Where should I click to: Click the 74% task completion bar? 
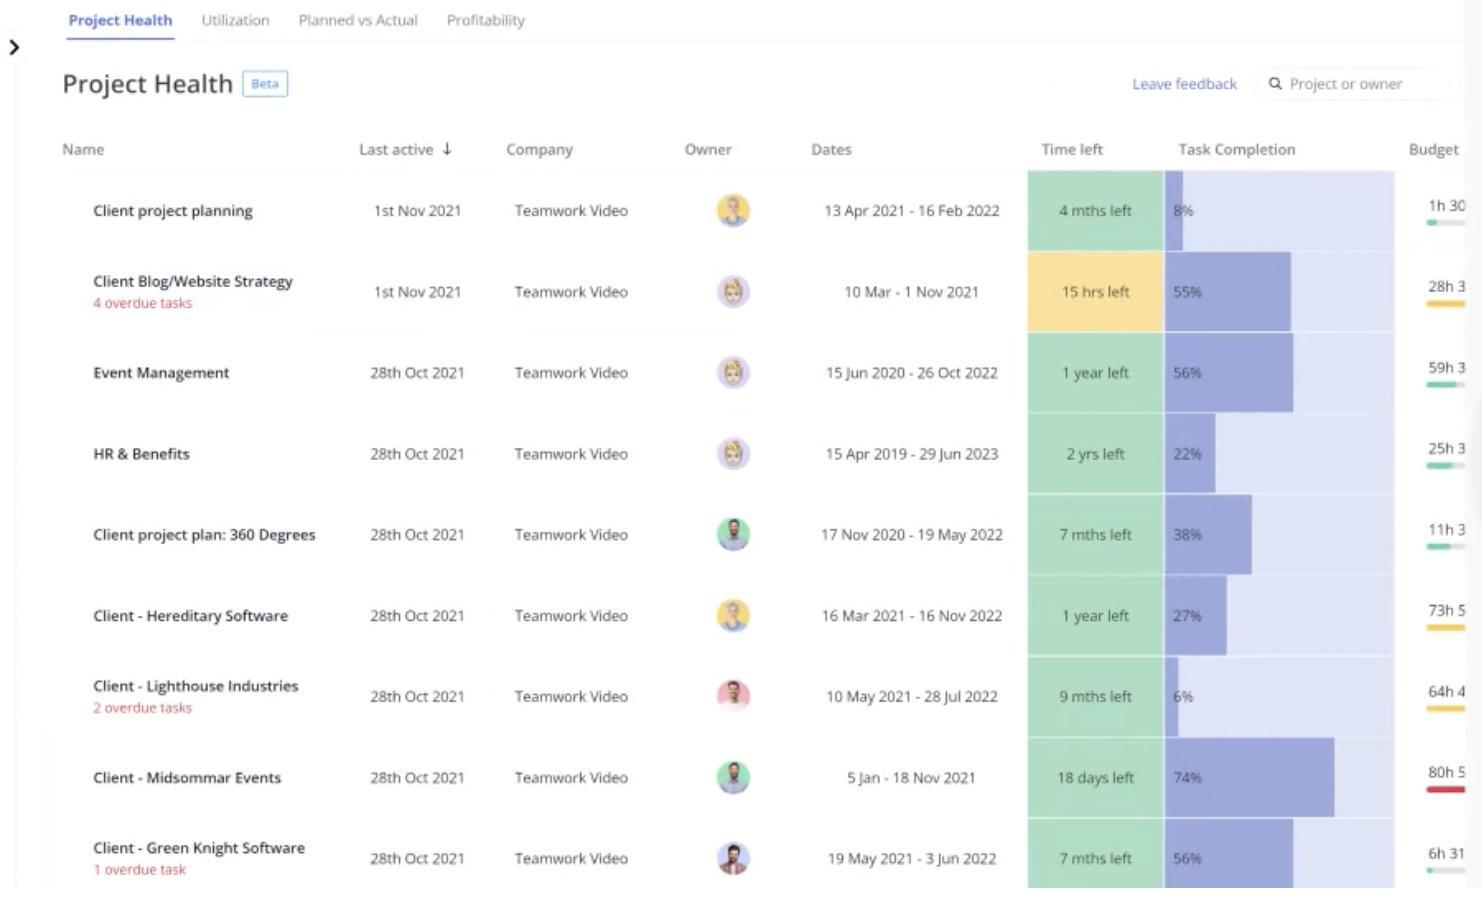1249,777
